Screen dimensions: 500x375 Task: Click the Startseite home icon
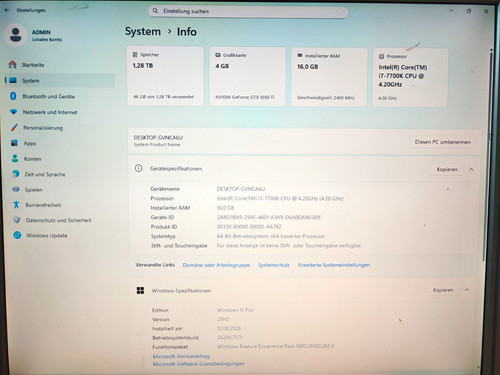coord(13,64)
